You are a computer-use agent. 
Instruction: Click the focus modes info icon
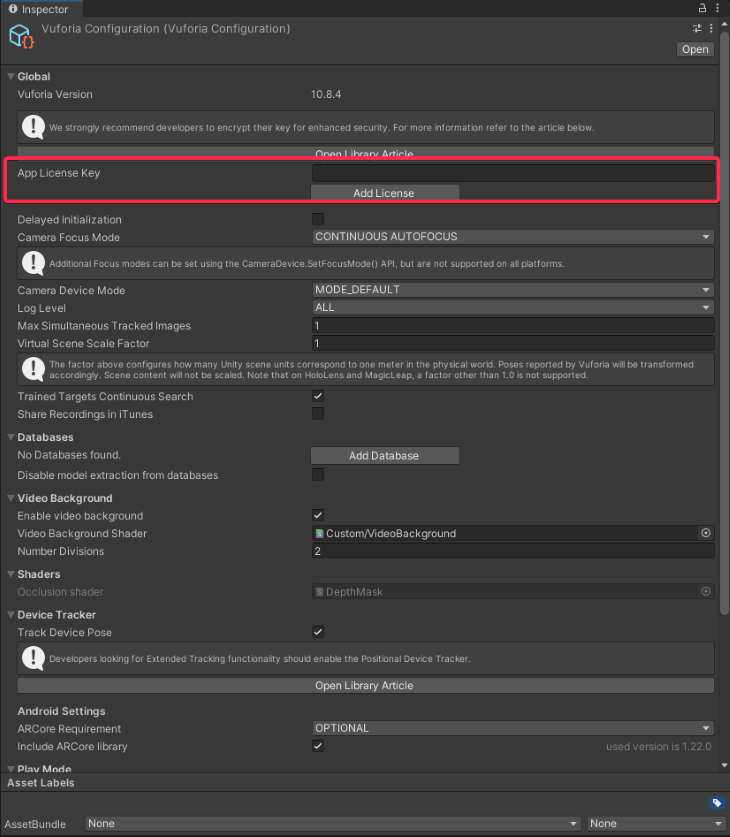tap(33, 263)
